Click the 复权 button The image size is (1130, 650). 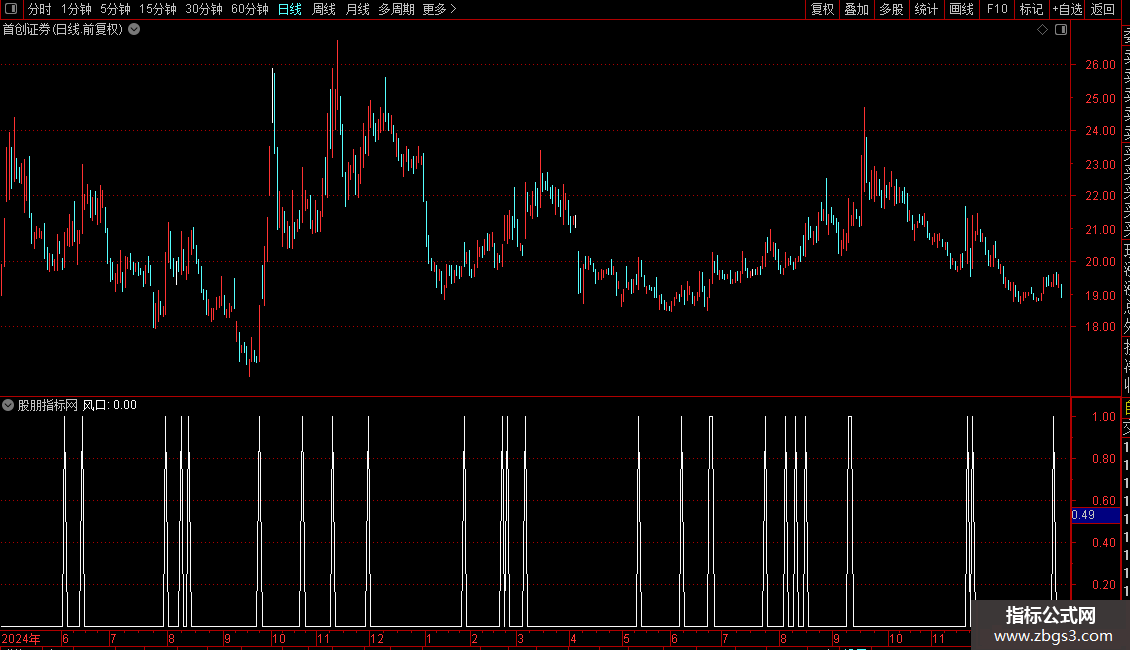822,9
